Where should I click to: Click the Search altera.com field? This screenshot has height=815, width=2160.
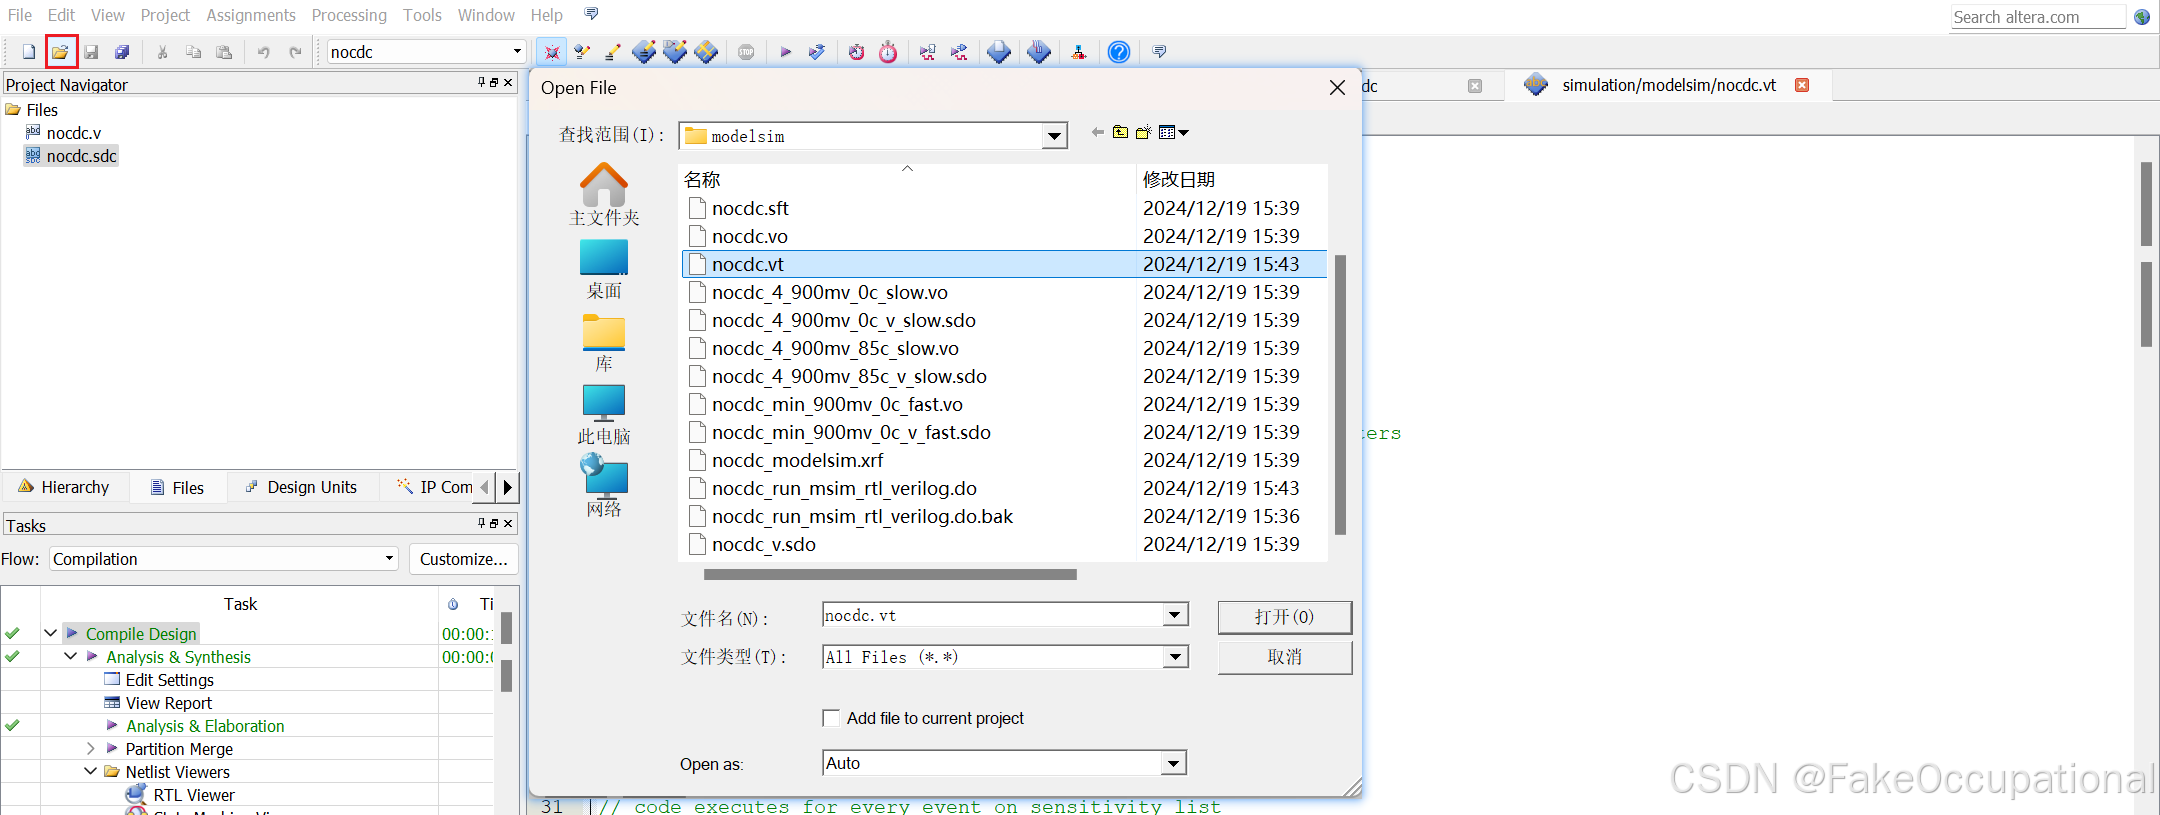point(2037,17)
